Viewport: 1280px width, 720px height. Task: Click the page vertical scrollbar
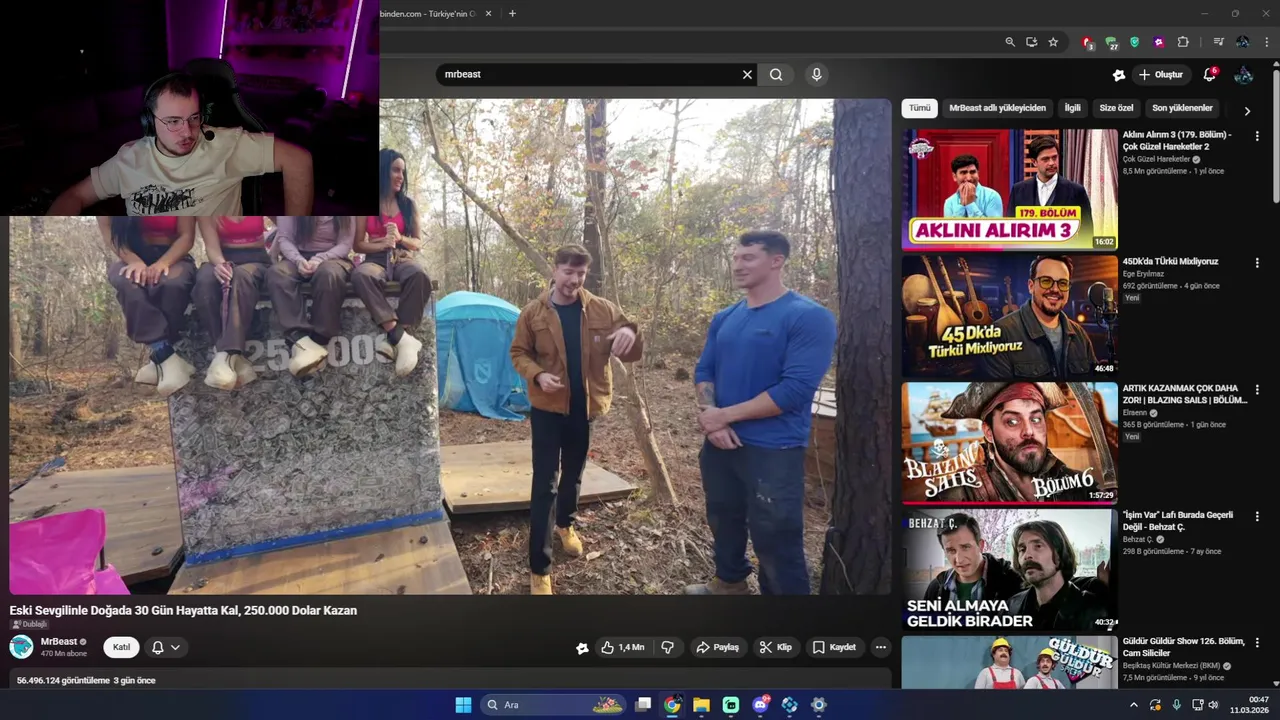point(1275,135)
